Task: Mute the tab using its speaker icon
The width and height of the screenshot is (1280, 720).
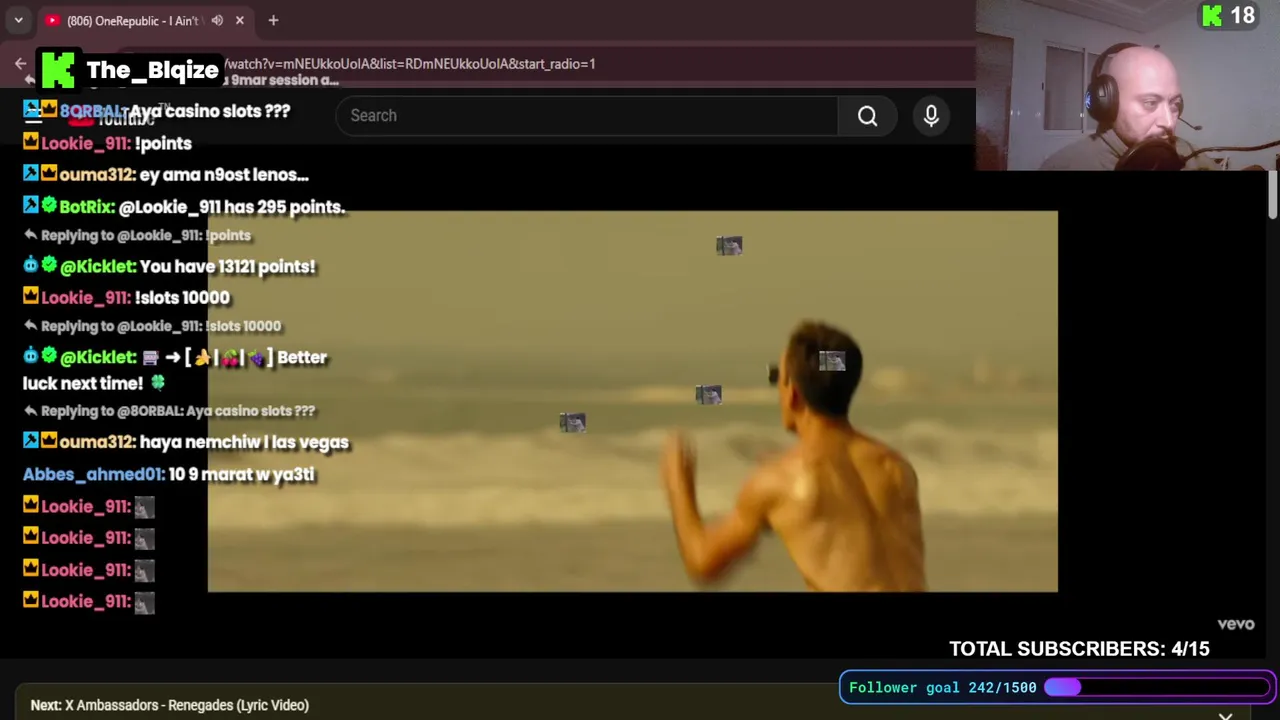Action: [217, 20]
